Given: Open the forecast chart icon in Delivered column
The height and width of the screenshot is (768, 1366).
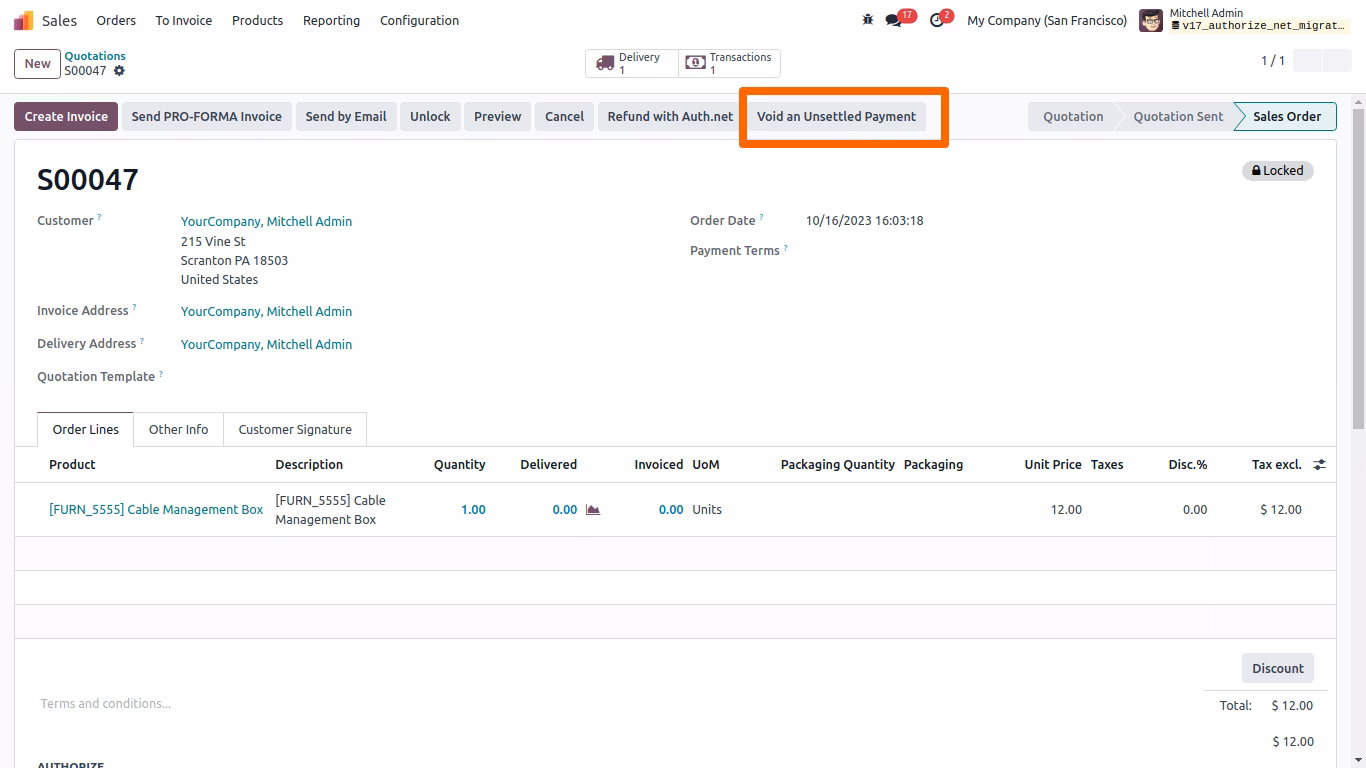Looking at the screenshot, I should tap(593, 510).
